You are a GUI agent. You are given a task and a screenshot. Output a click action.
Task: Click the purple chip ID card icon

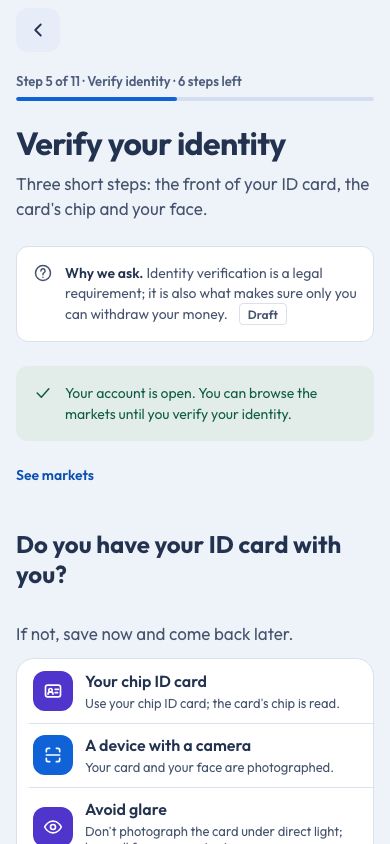53,691
